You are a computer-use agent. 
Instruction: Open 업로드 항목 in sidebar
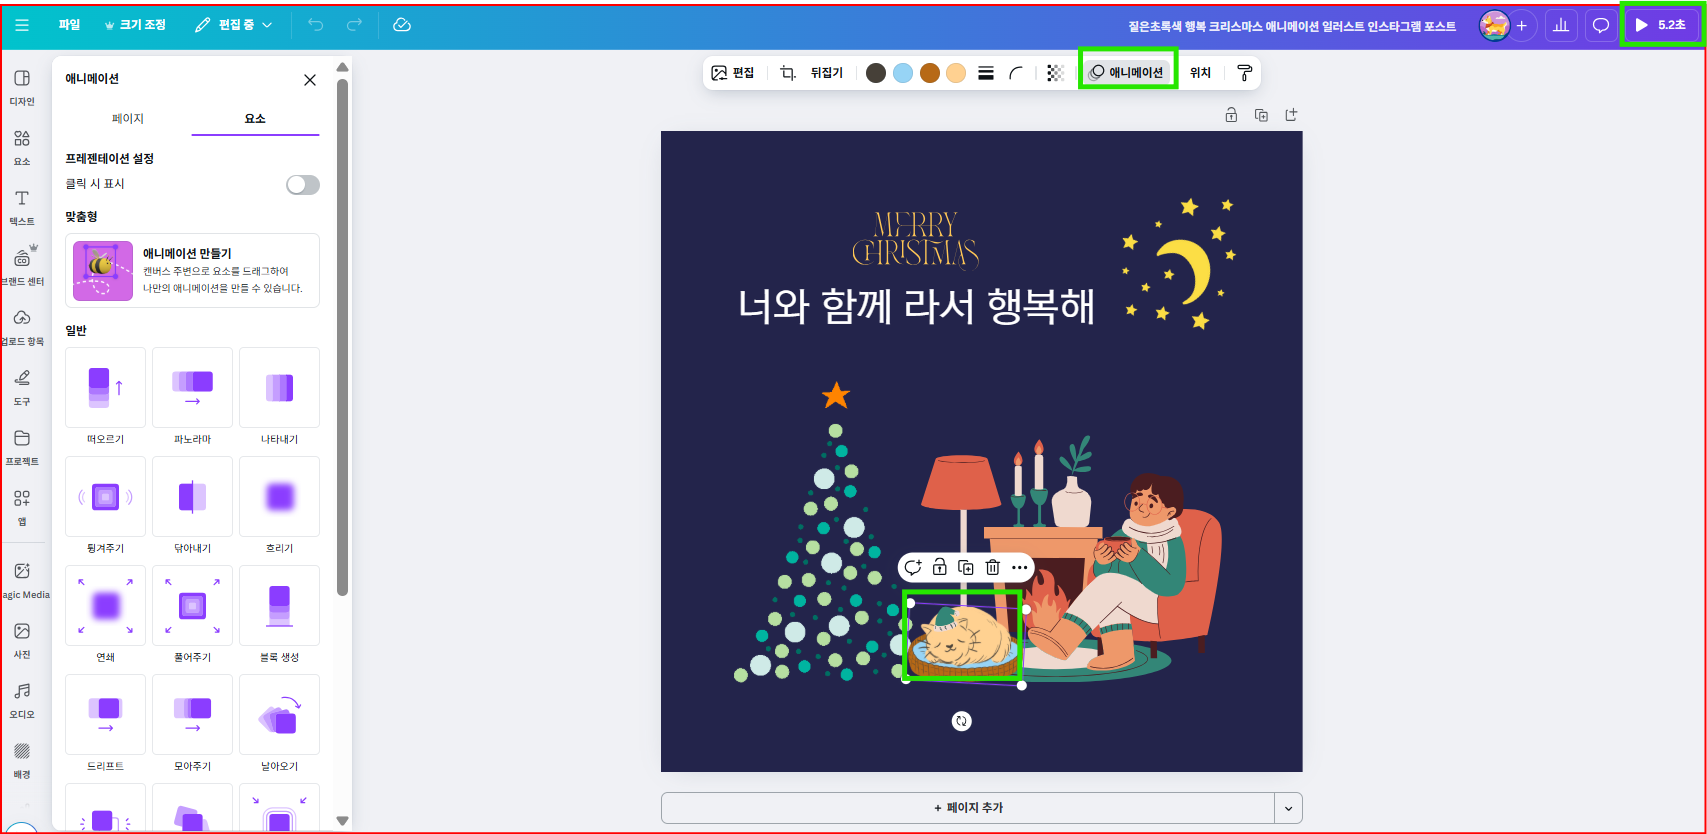(x=22, y=327)
